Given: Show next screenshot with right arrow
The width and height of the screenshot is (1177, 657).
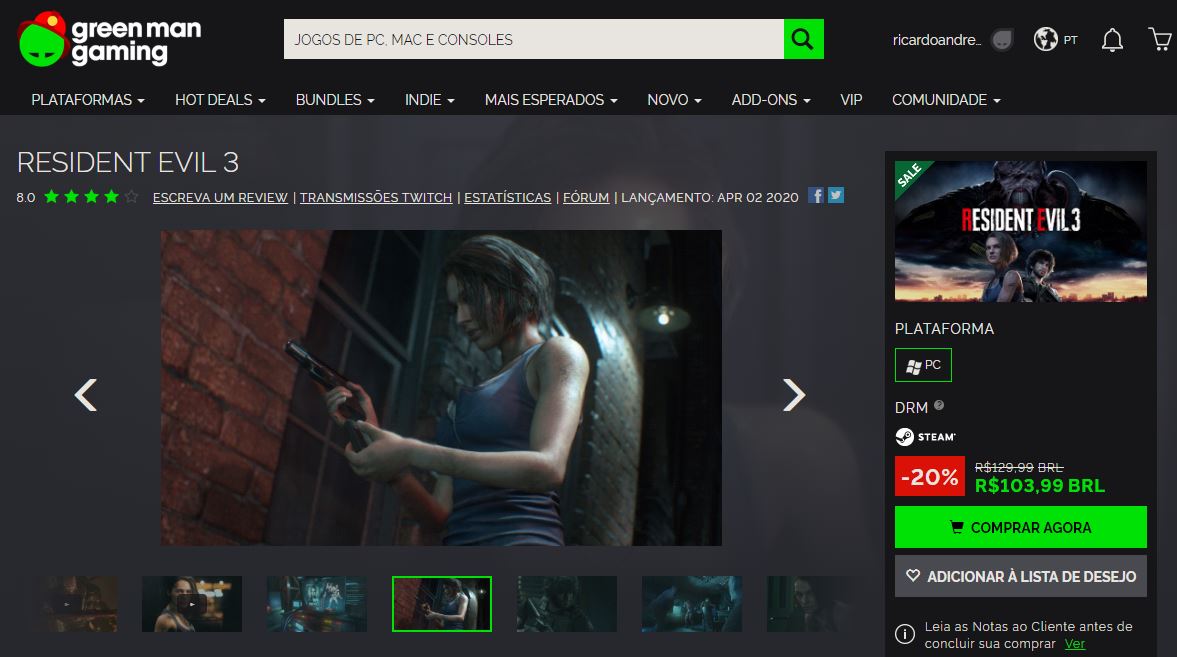Looking at the screenshot, I should [x=793, y=395].
